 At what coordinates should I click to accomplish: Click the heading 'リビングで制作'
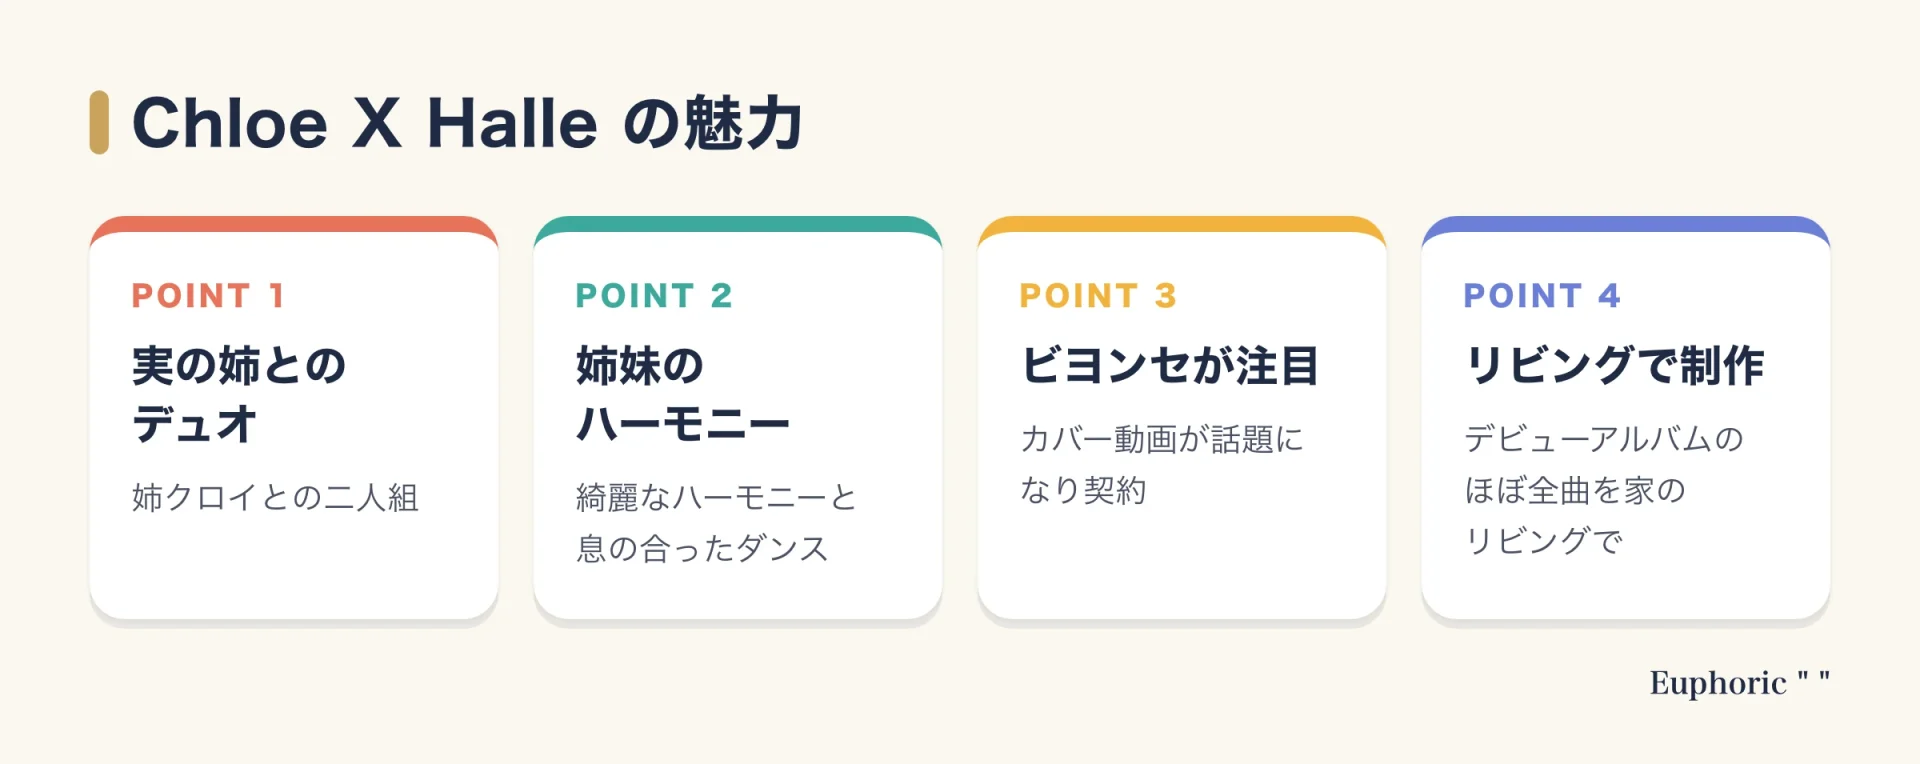point(1614,366)
